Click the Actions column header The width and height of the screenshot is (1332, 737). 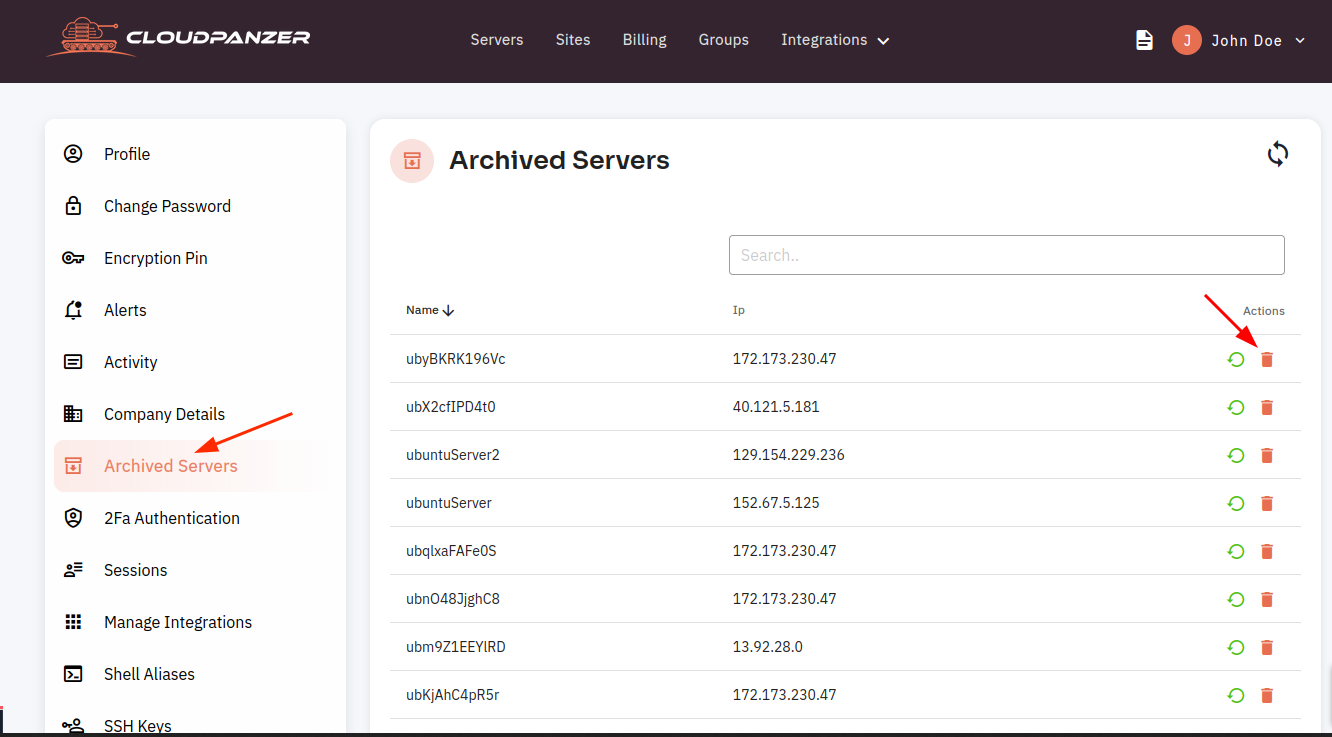coord(1264,311)
